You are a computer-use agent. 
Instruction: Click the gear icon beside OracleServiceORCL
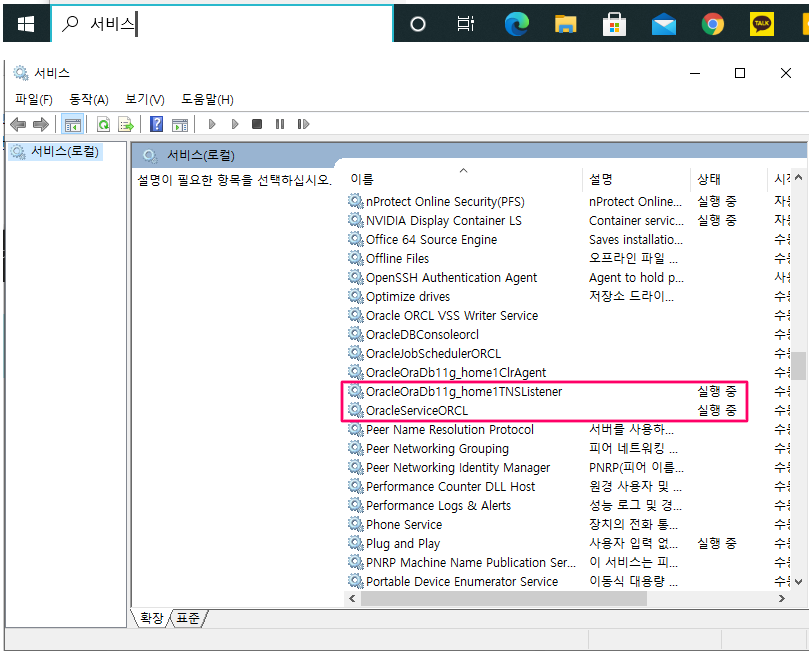(x=355, y=411)
